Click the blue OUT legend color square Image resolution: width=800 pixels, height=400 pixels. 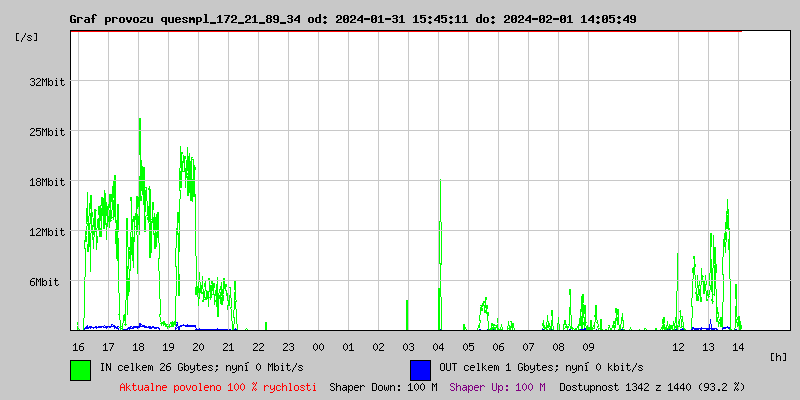pos(420,369)
